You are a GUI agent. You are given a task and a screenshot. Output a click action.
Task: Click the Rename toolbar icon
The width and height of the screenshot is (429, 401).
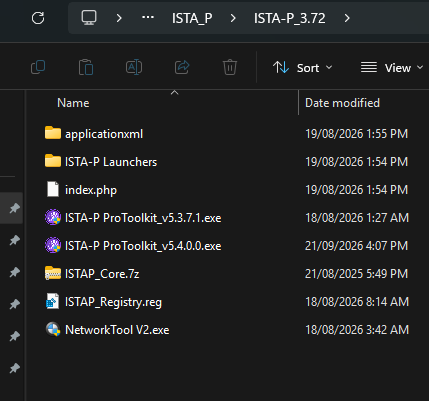134,67
